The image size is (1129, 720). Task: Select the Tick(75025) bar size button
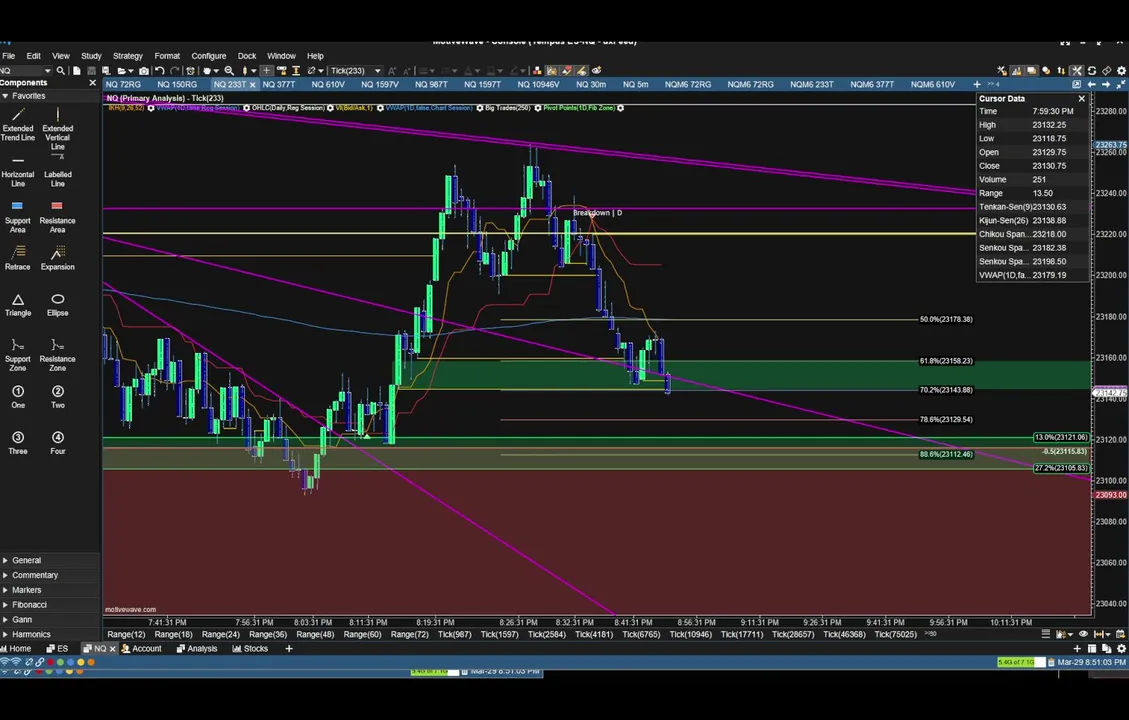coord(896,634)
